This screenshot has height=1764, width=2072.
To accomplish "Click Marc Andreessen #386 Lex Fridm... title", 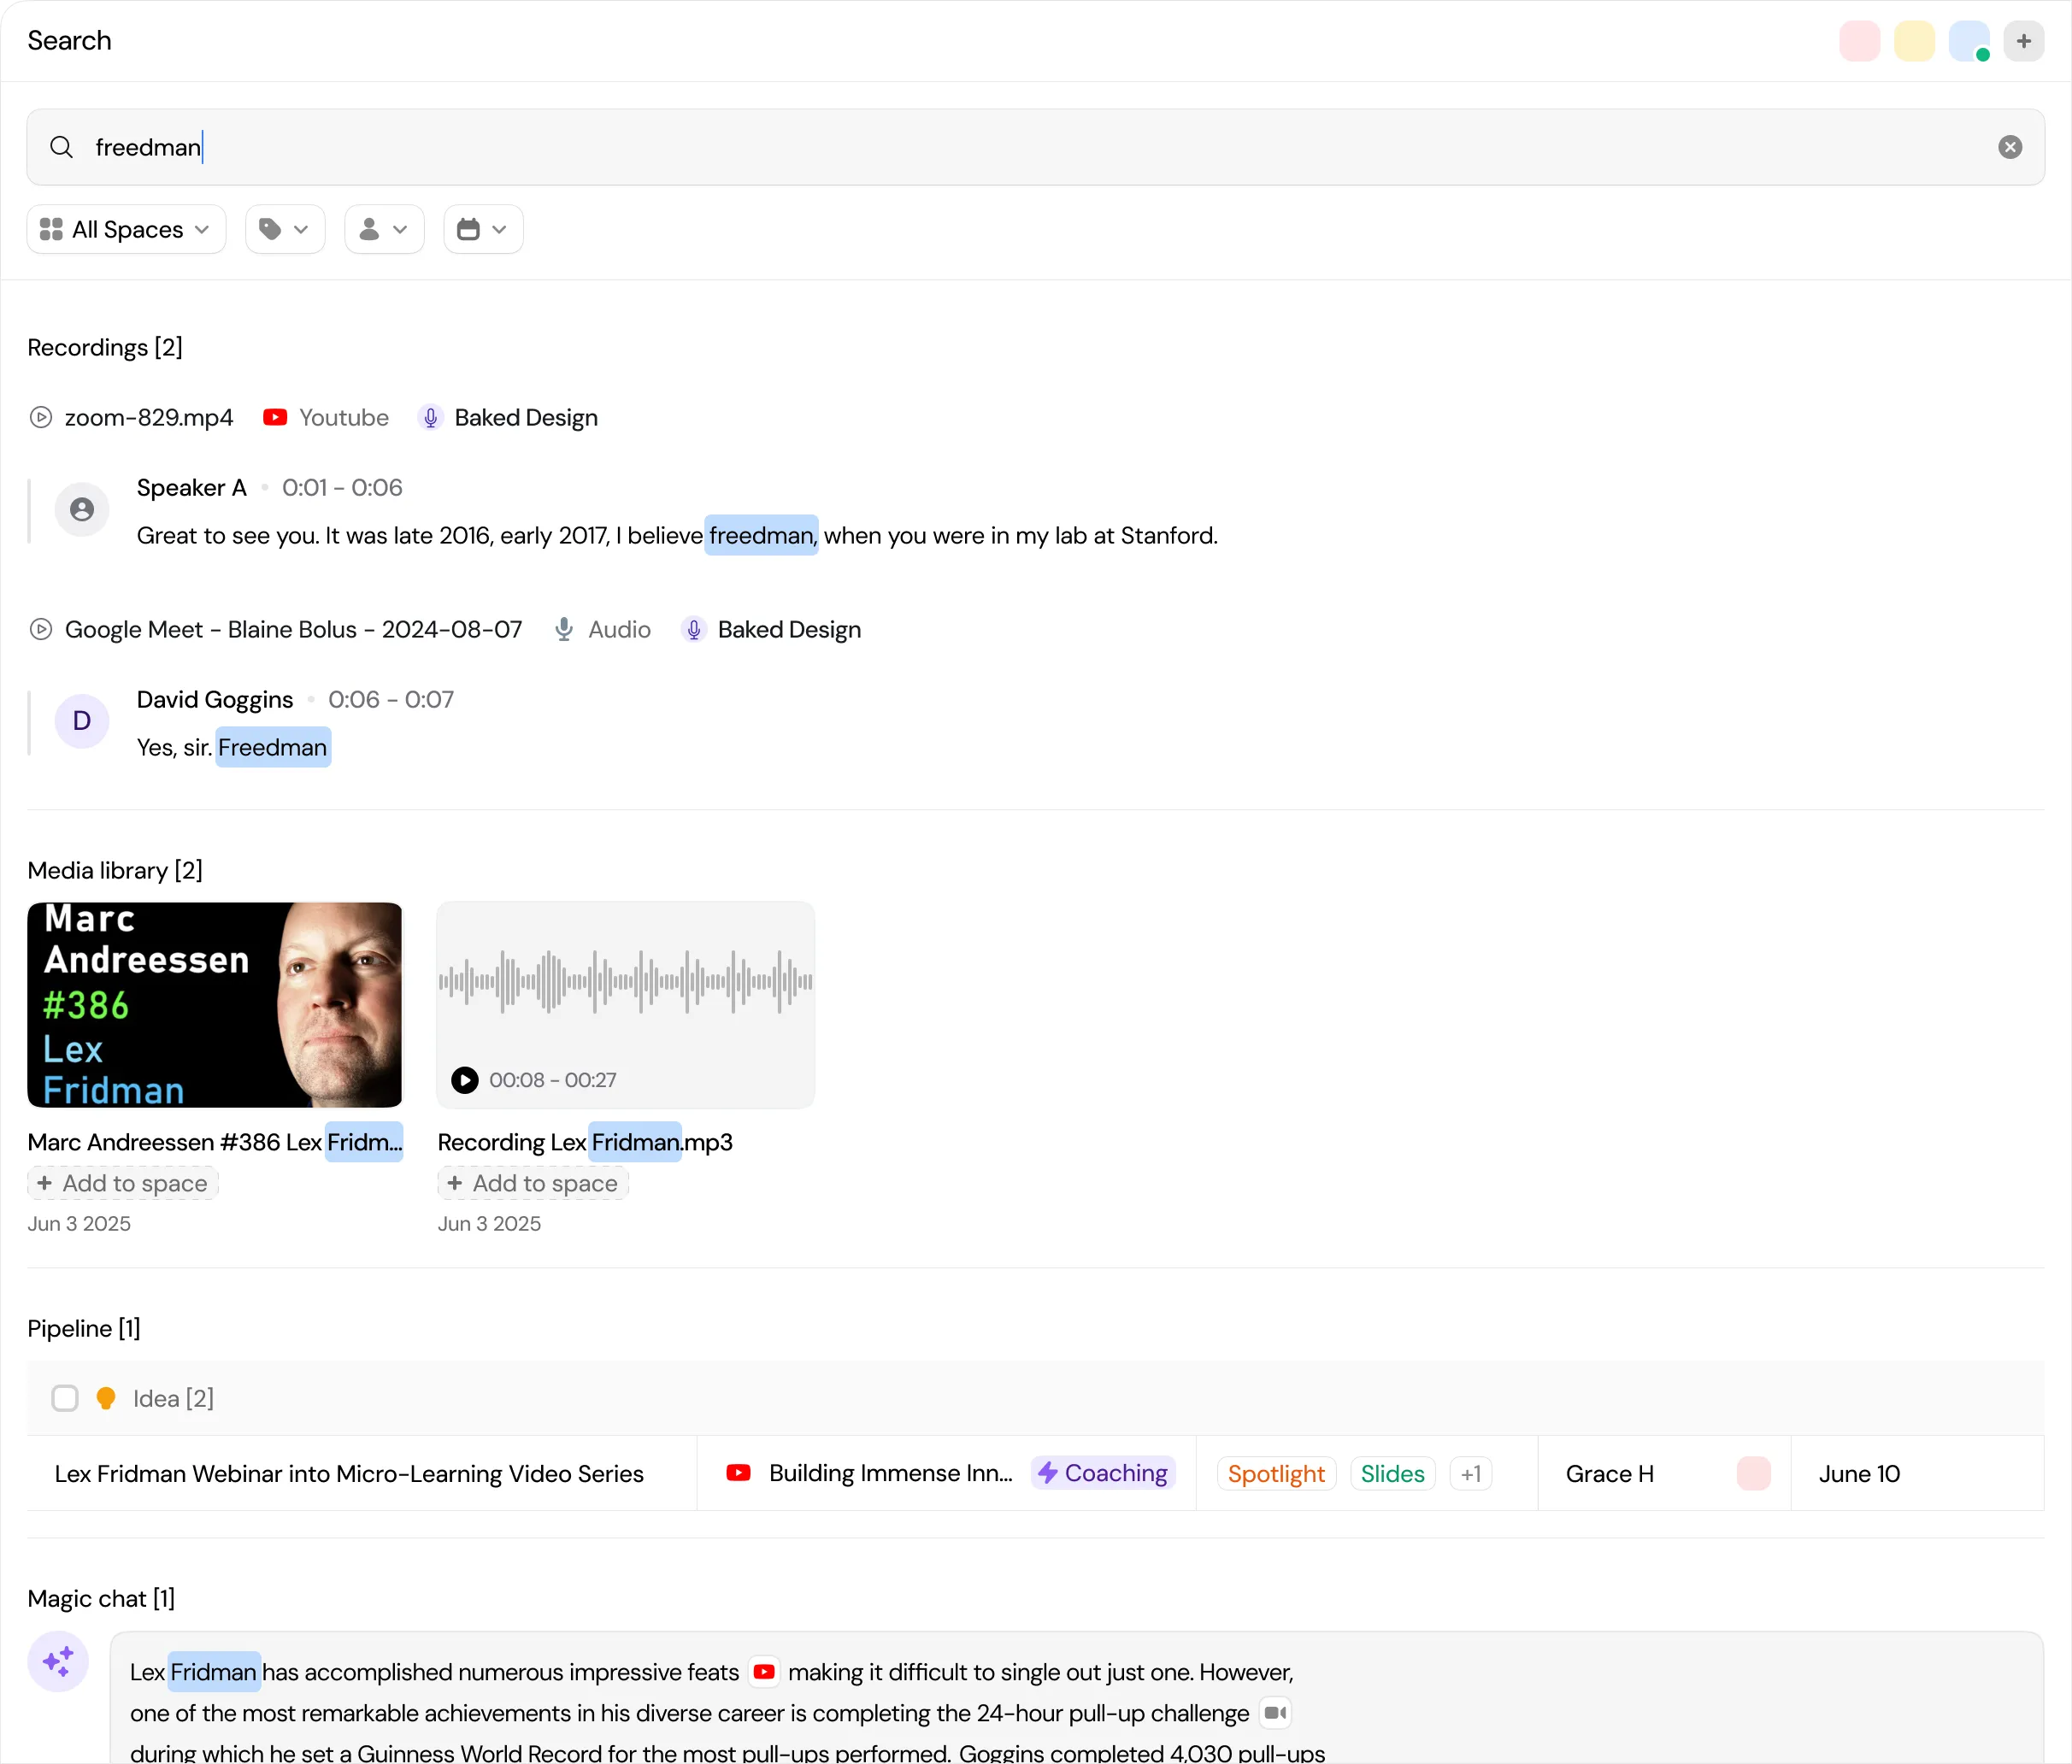I will pos(215,1142).
